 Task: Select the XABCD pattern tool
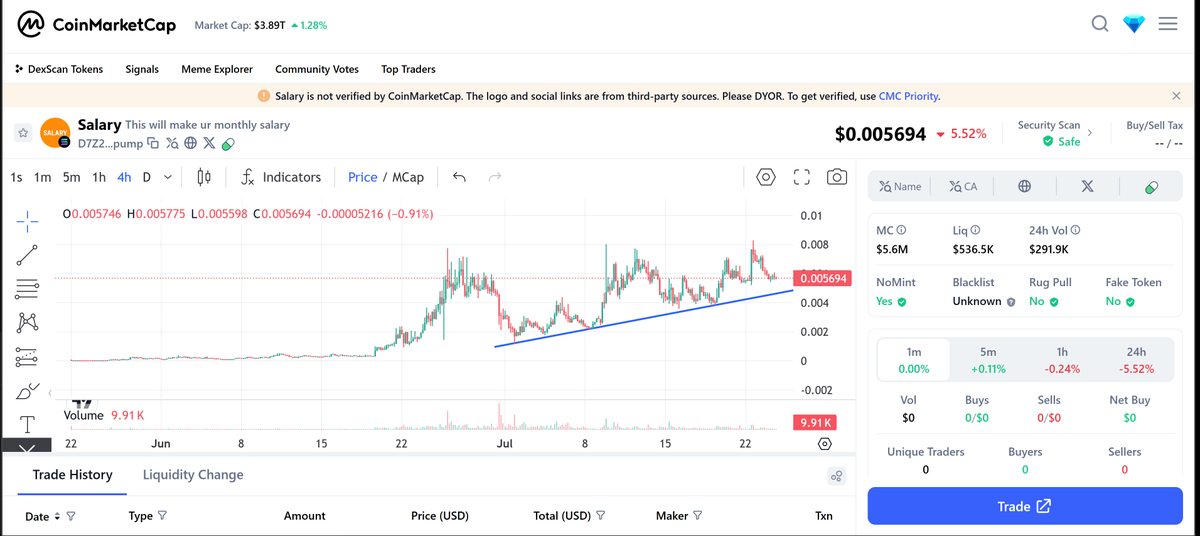coord(27,322)
